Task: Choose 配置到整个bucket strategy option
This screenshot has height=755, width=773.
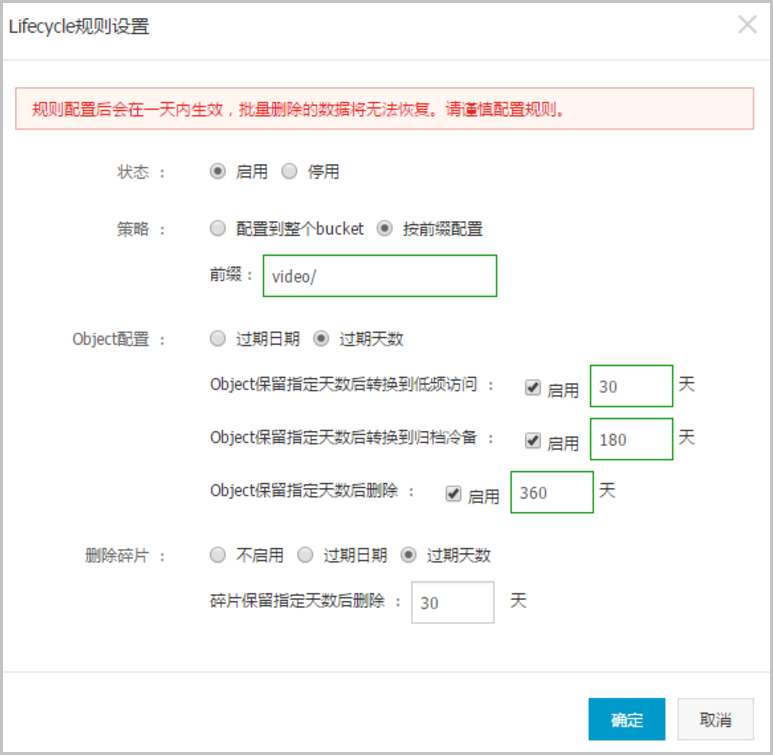Action: 217,228
